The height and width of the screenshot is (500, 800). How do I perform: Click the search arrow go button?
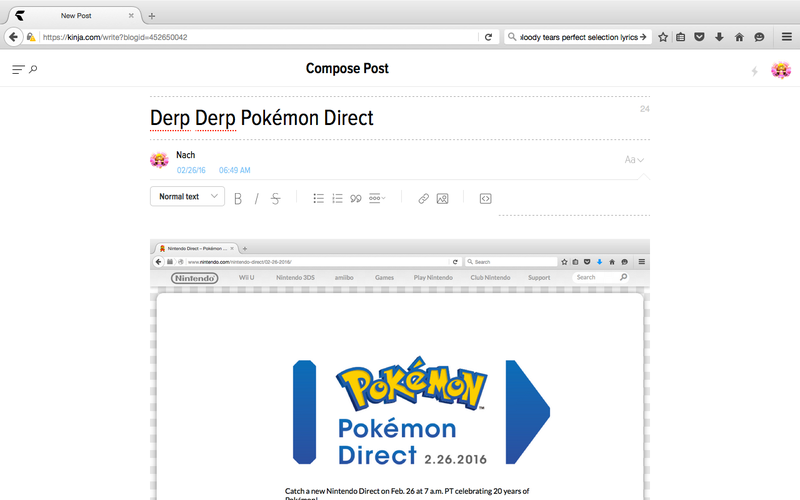coord(643,37)
